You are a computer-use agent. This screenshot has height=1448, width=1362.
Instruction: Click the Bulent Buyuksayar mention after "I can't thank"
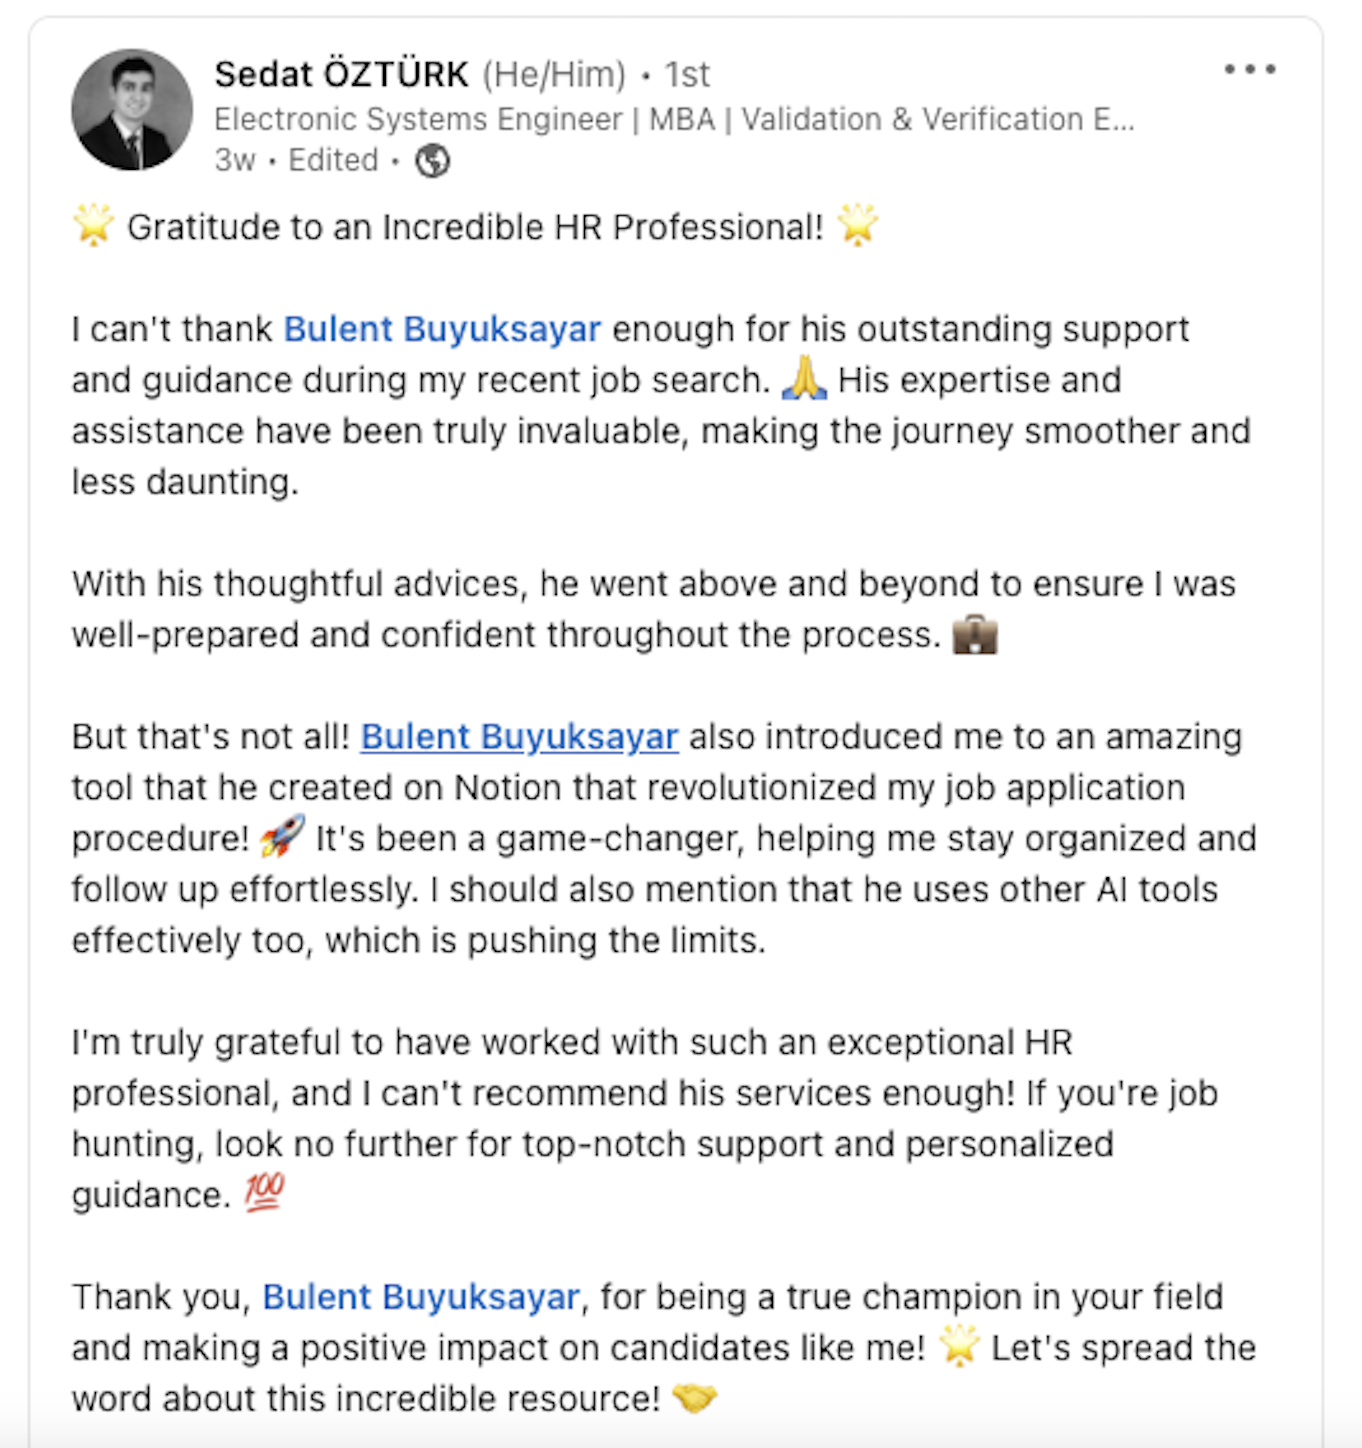pos(442,329)
